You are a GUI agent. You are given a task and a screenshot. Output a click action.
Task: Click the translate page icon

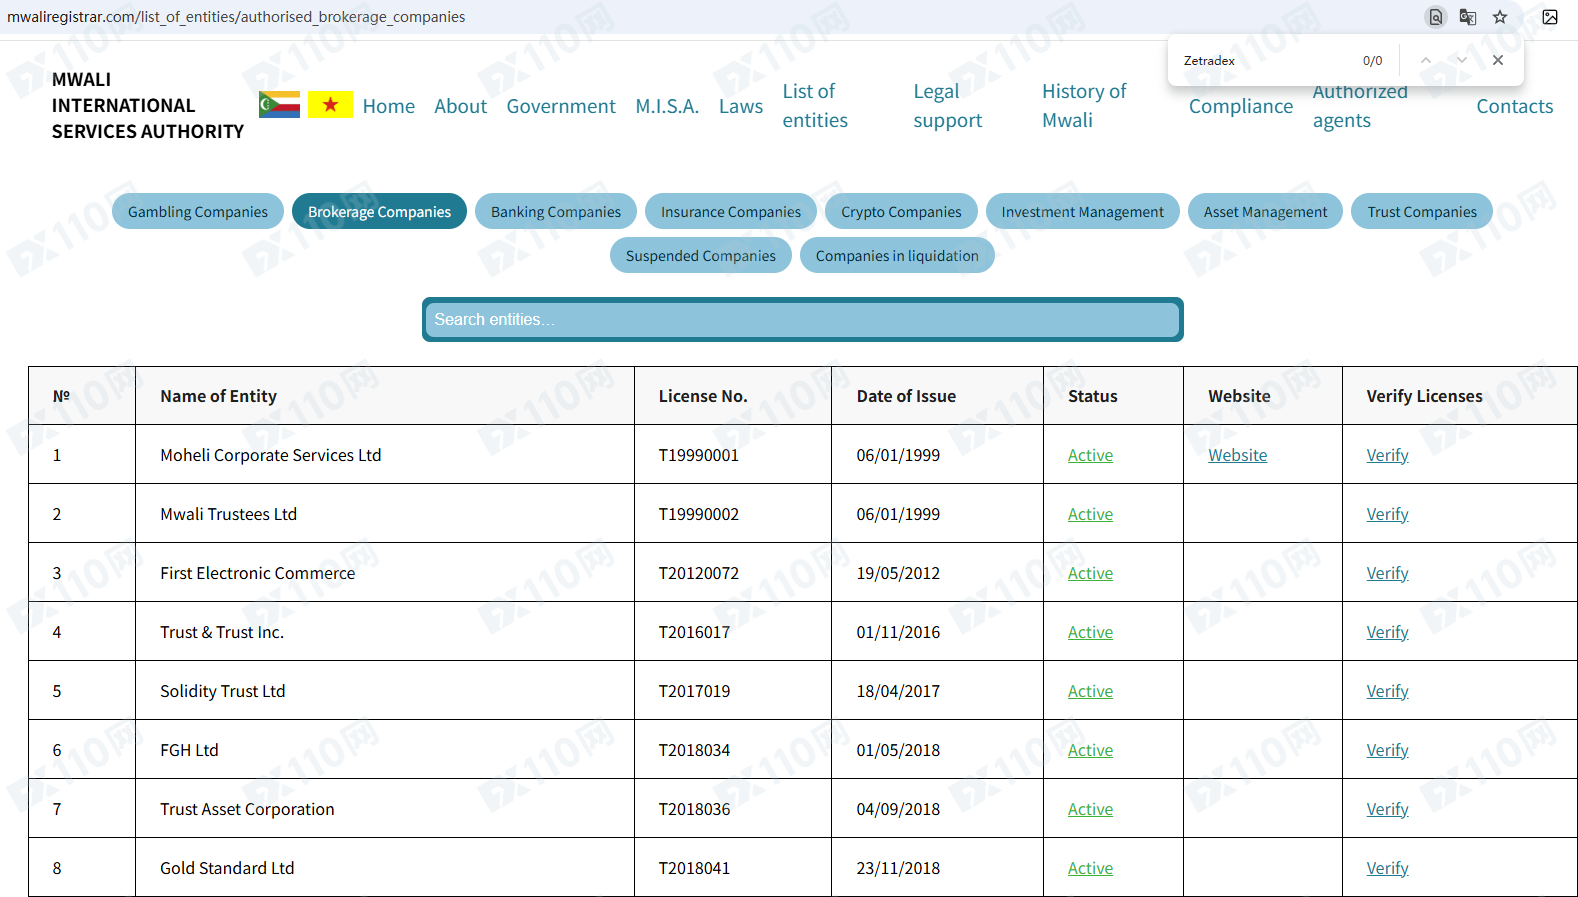[1467, 17]
